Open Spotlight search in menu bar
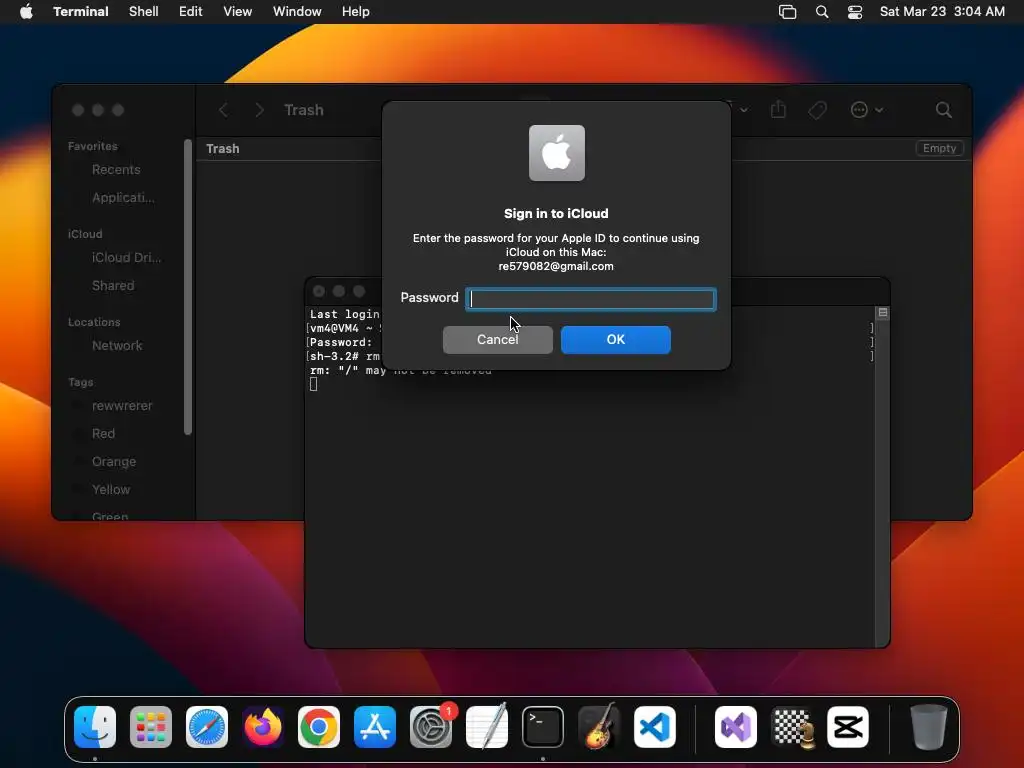1024x768 pixels. (x=822, y=12)
